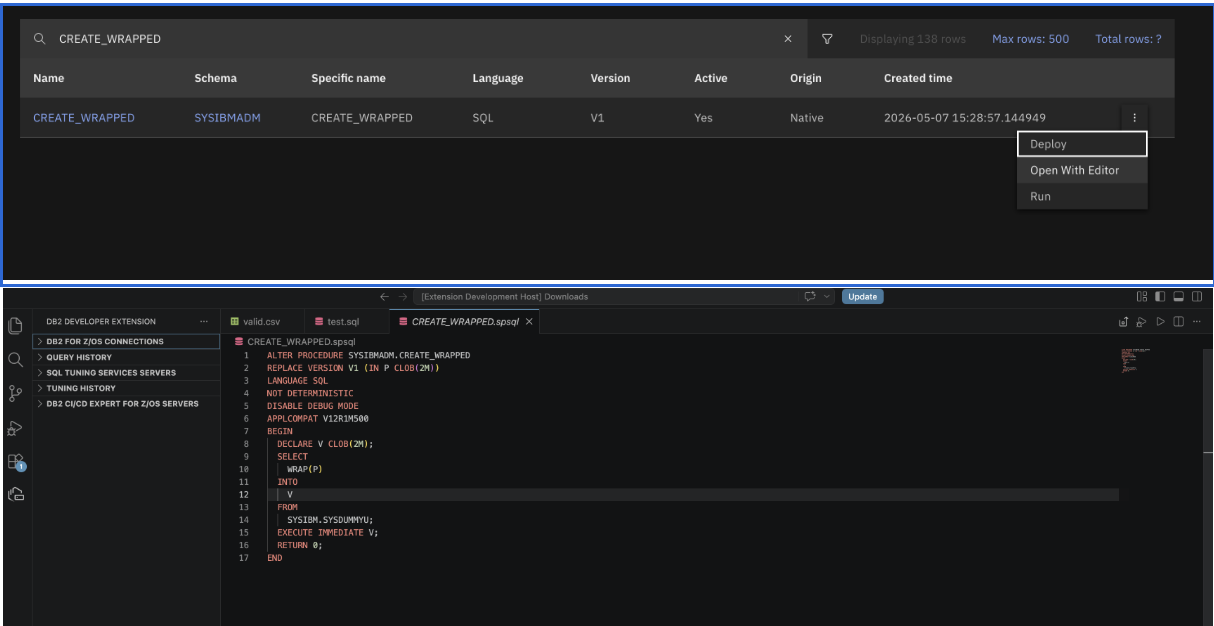
Task: Click Total rows: ? link
Action: (1128, 39)
